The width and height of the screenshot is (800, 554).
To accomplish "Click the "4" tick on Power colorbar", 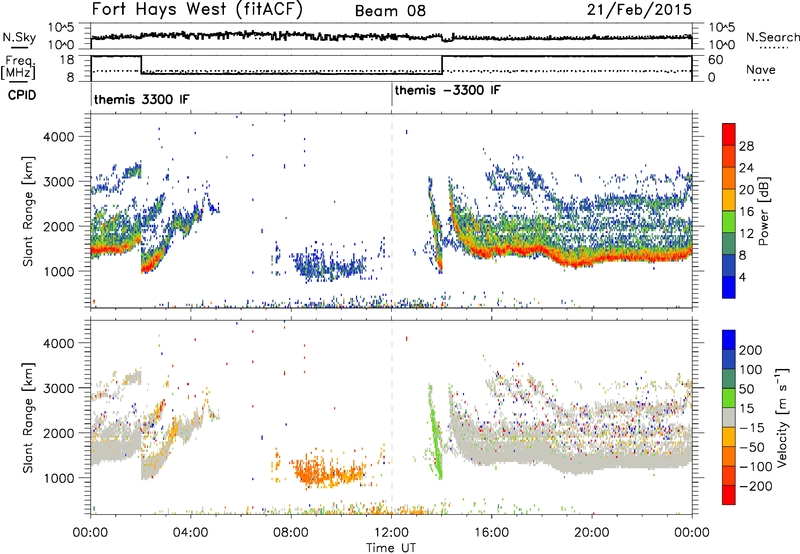I will 742,277.
